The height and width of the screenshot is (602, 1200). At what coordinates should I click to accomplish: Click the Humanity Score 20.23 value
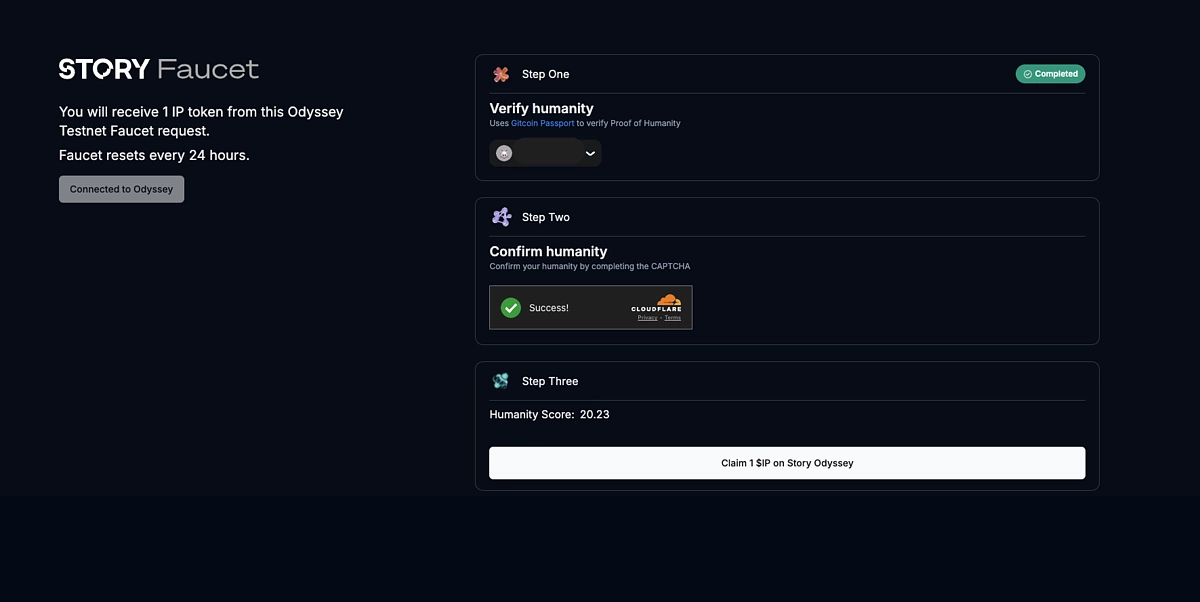594,414
